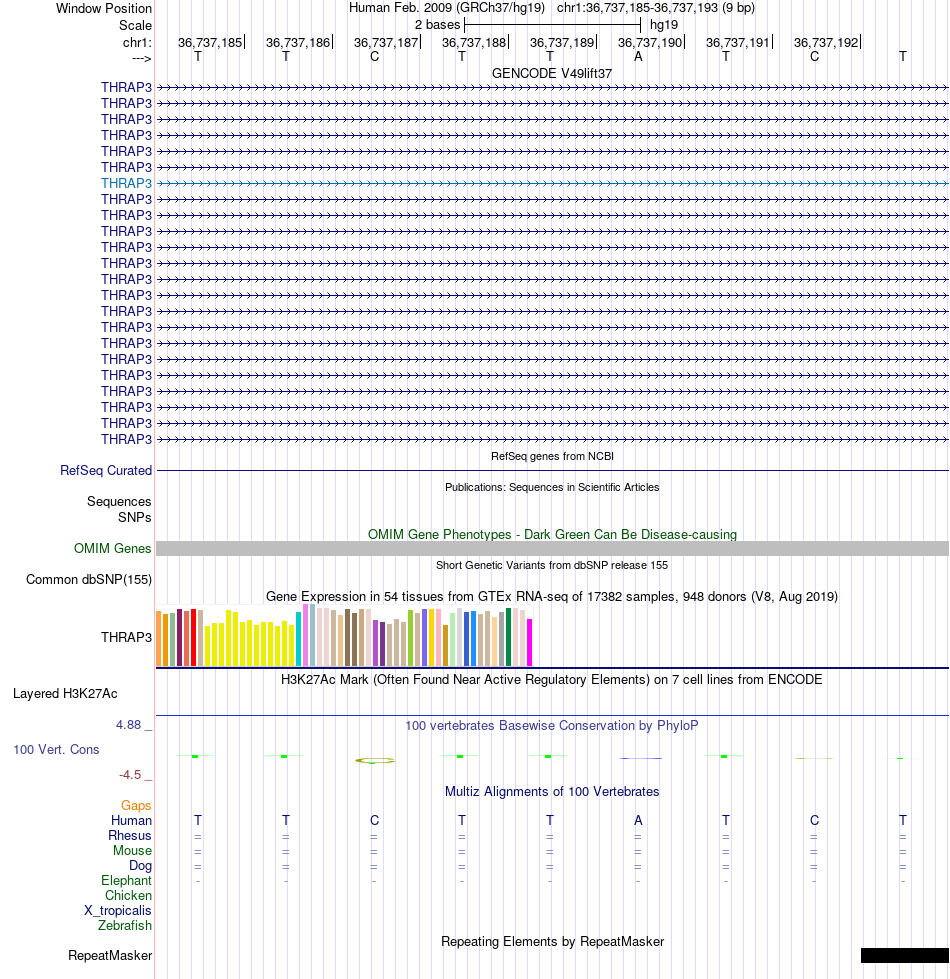Open the 'GENCODE V49lift37' track title
The height and width of the screenshot is (979, 950).
pos(552,73)
